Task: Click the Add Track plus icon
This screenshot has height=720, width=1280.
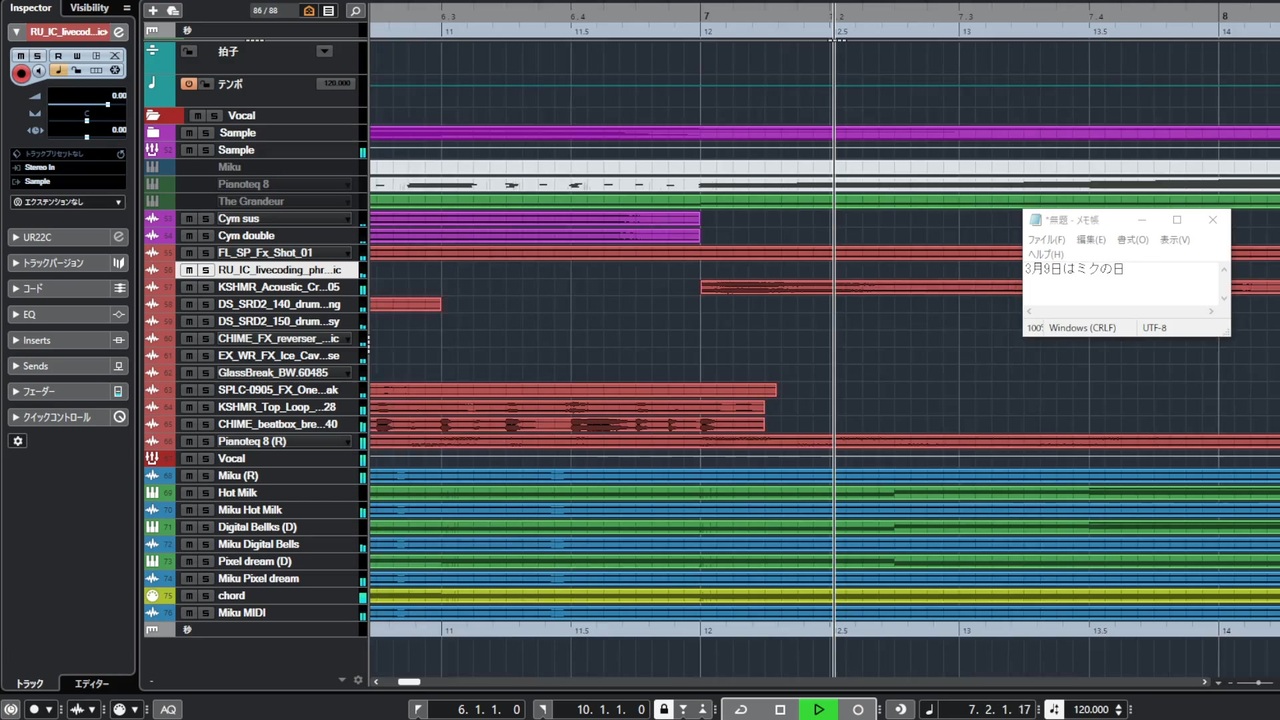Action: coord(152,11)
